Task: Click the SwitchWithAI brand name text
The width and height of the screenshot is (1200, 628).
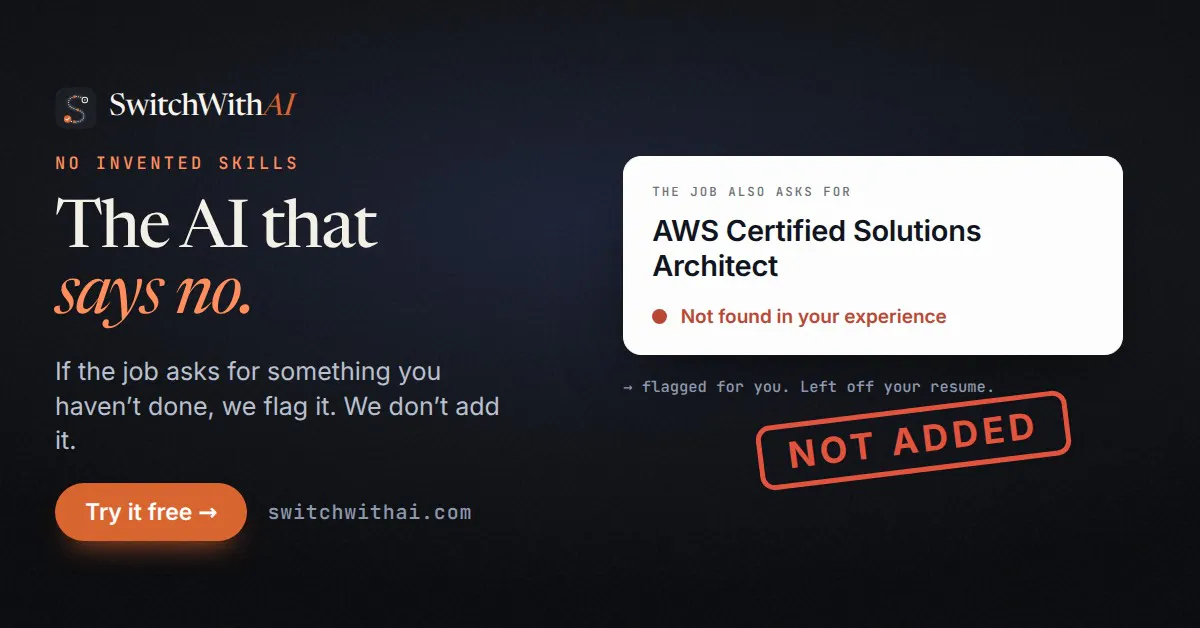Action: [203, 105]
